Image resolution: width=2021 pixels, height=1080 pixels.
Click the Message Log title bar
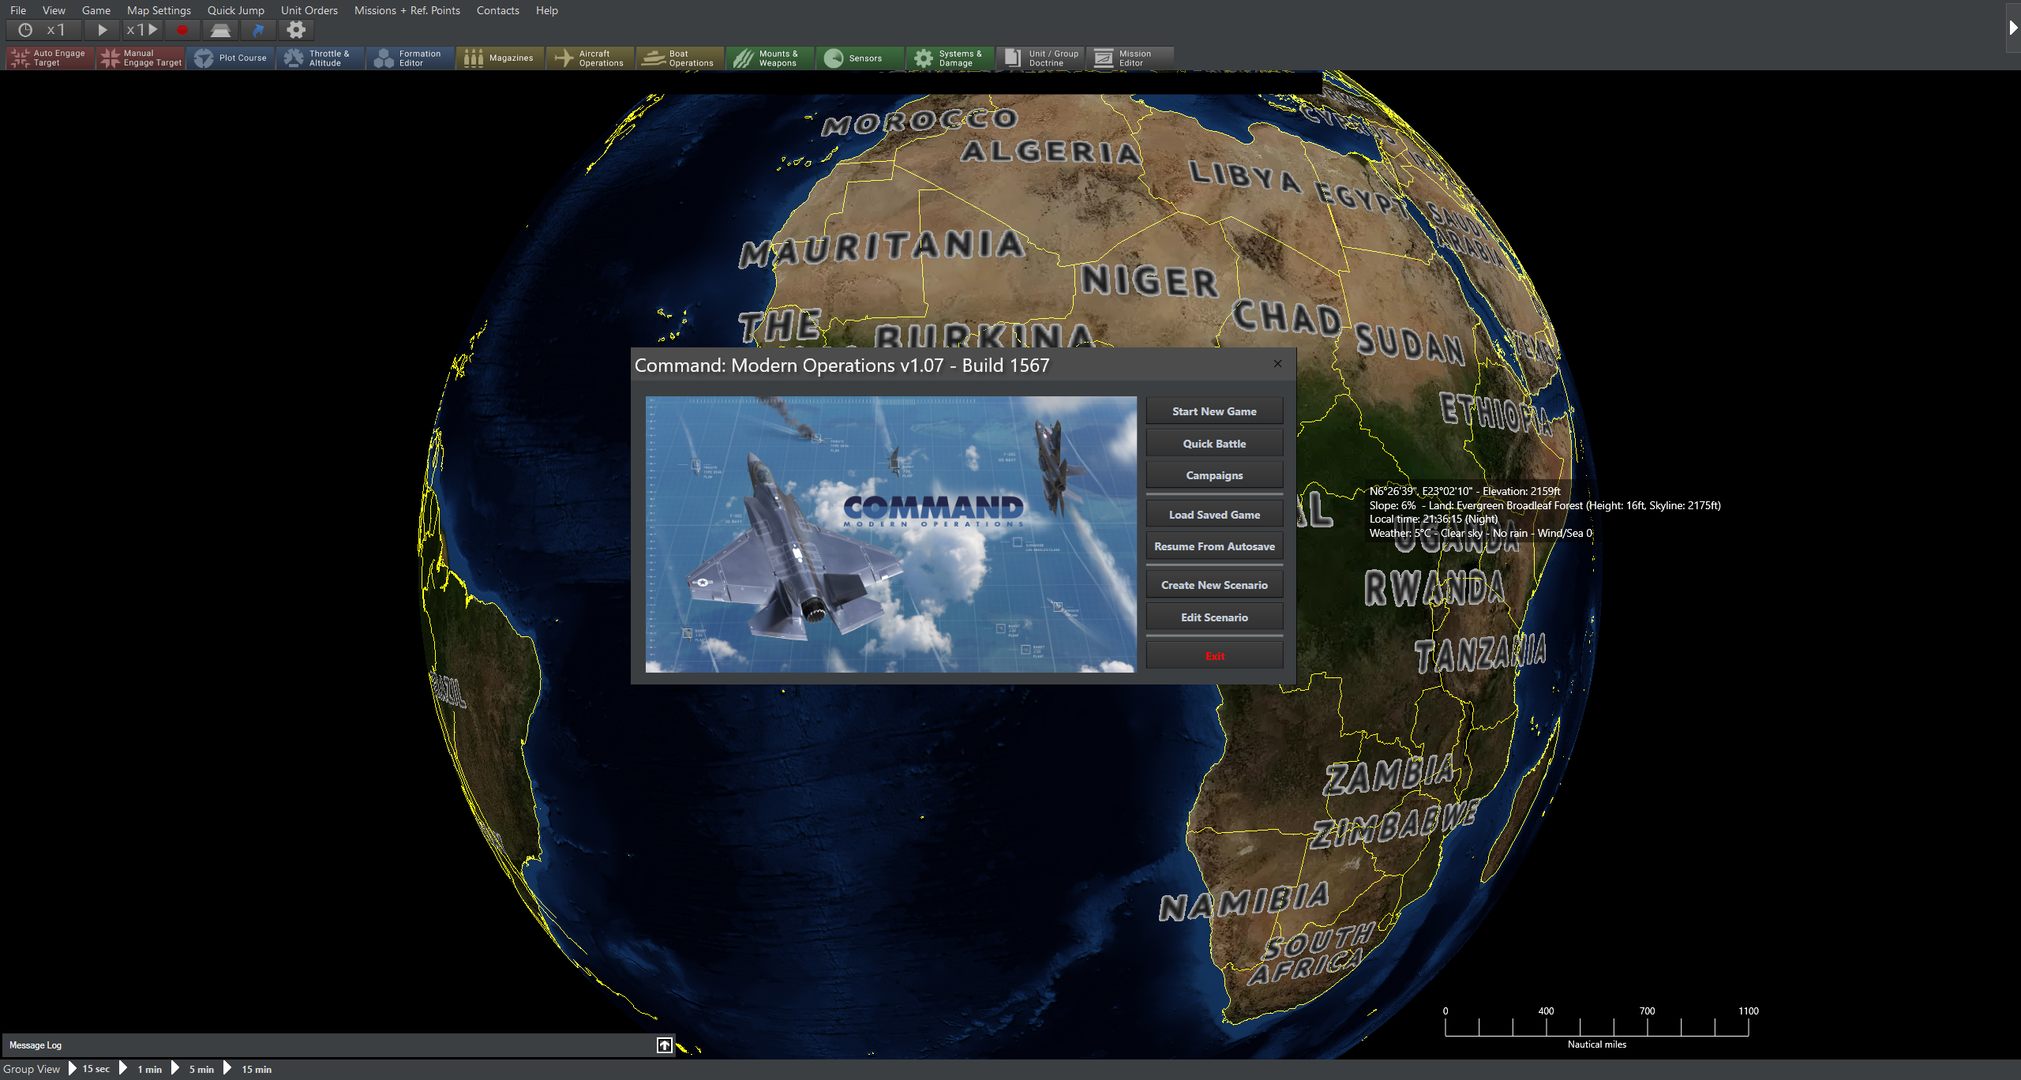[338, 1045]
